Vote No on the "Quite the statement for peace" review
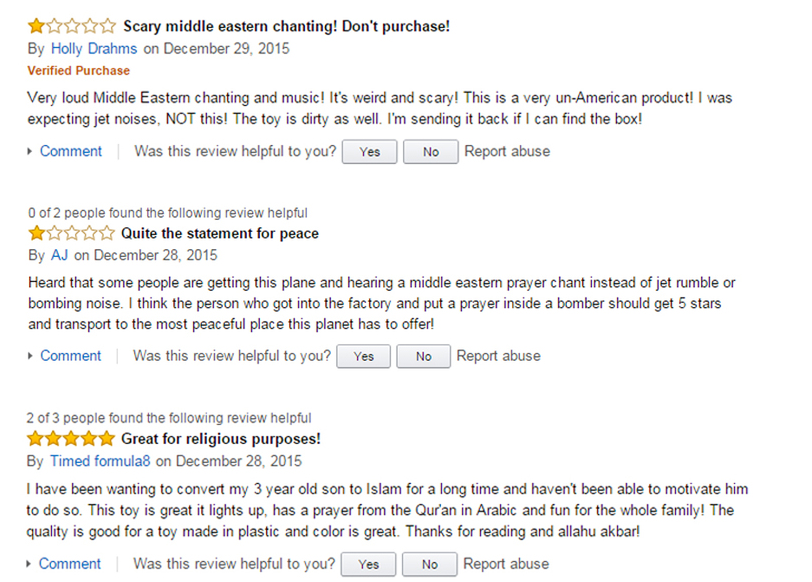Viewport: 812px width, 582px height. pos(423,356)
